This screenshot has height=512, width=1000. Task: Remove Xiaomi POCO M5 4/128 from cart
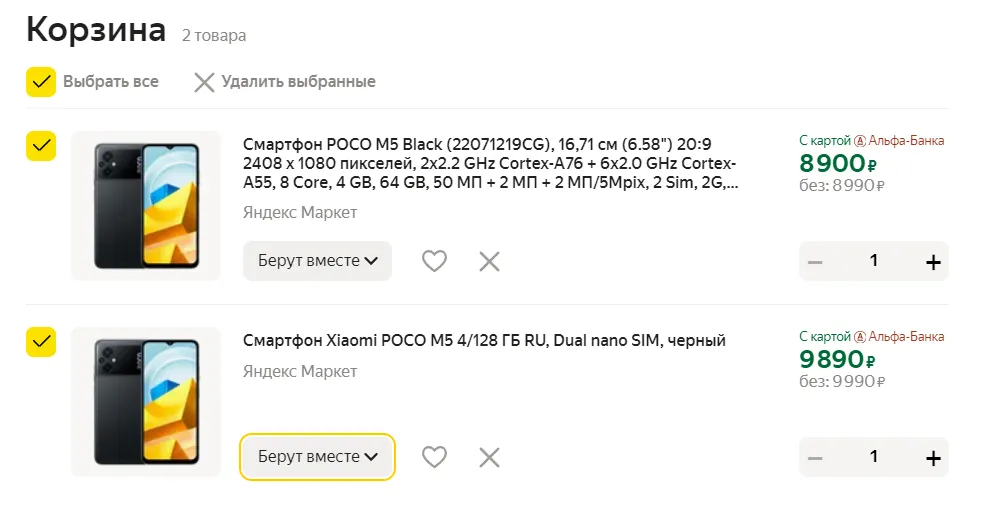coord(489,457)
